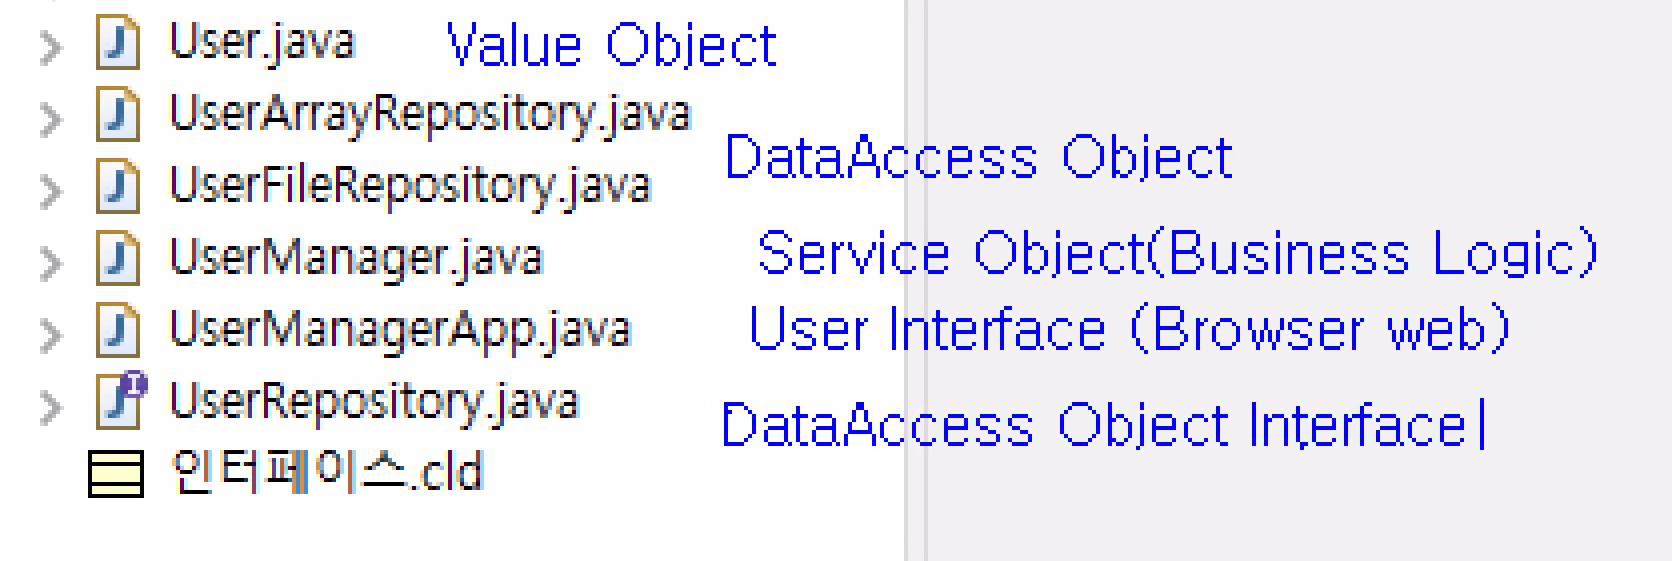Click the User.java file icon
The image size is (1672, 561).
click(x=117, y=45)
